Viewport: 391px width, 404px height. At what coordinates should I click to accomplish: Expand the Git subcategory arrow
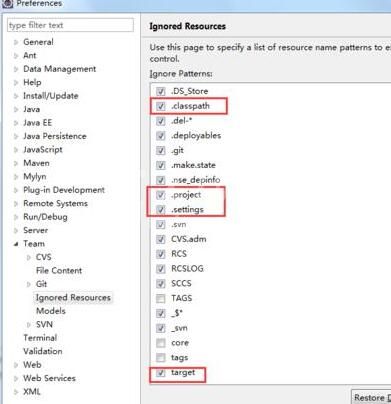pos(29,284)
